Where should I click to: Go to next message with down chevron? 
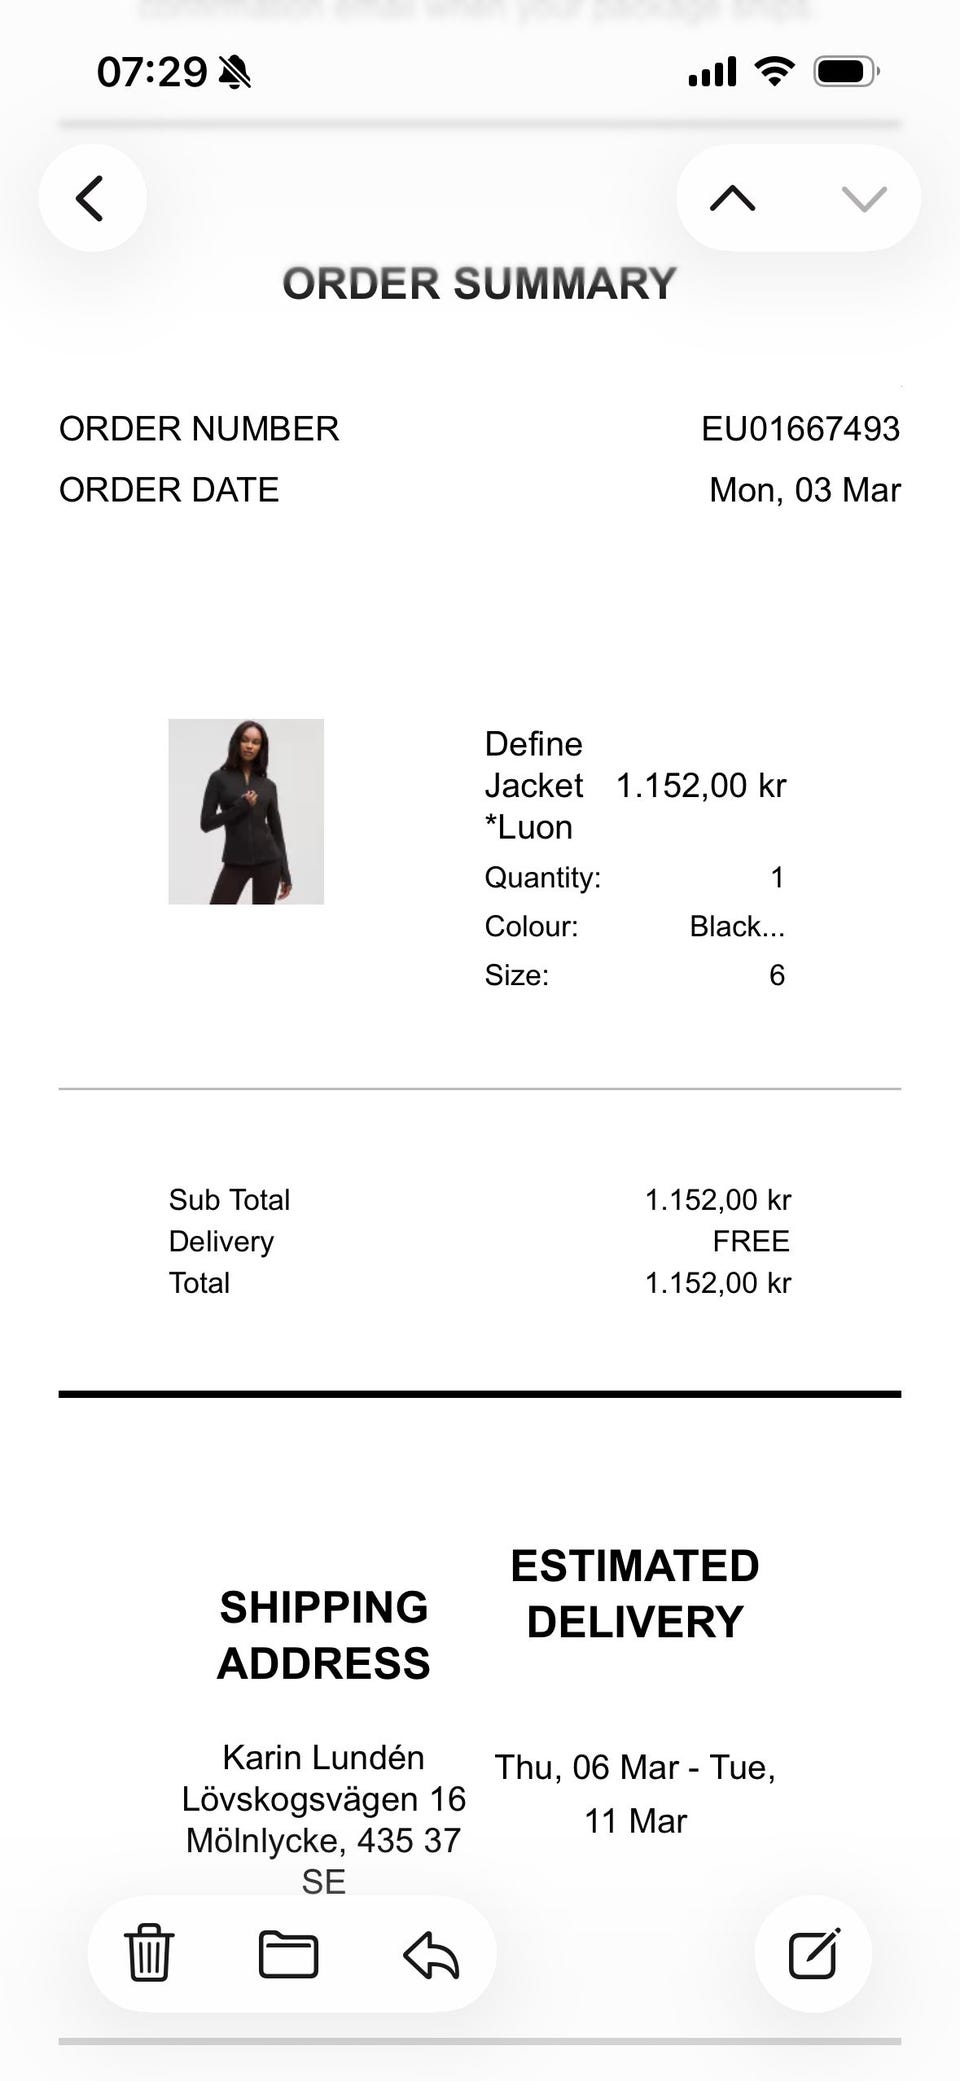[864, 198]
